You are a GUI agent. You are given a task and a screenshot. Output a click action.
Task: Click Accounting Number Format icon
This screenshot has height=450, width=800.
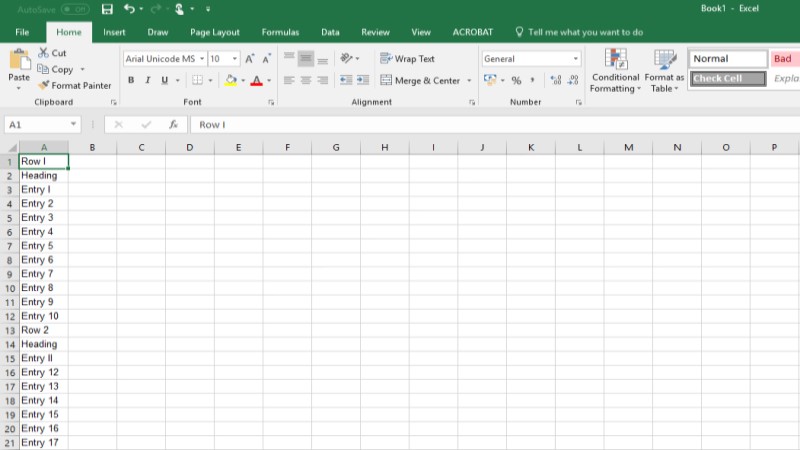point(490,80)
